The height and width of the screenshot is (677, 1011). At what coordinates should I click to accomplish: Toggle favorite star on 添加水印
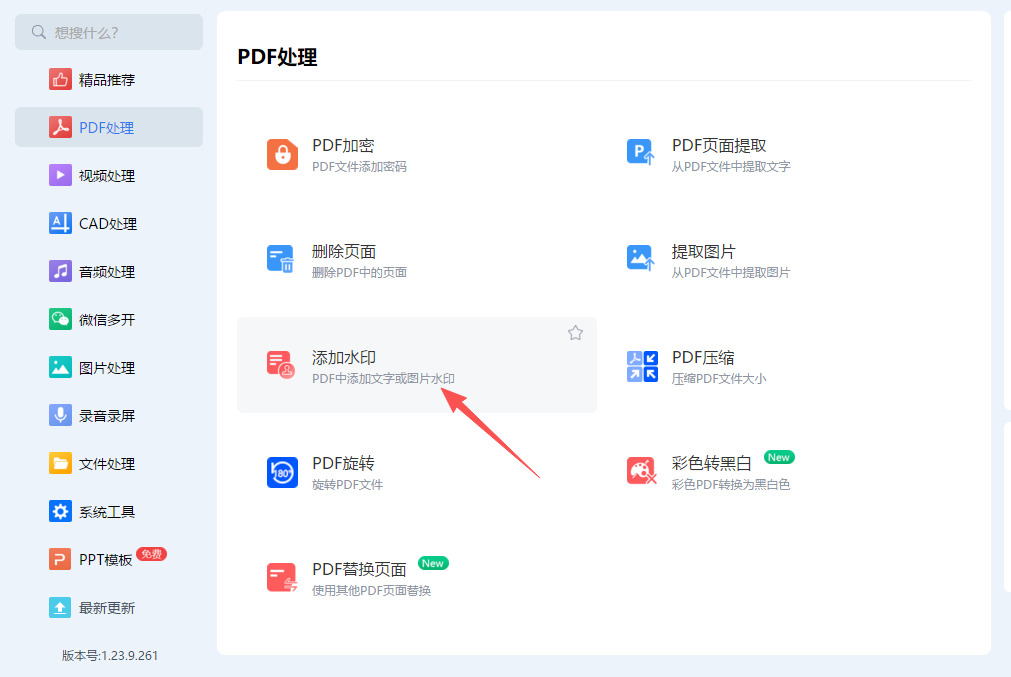coord(575,333)
